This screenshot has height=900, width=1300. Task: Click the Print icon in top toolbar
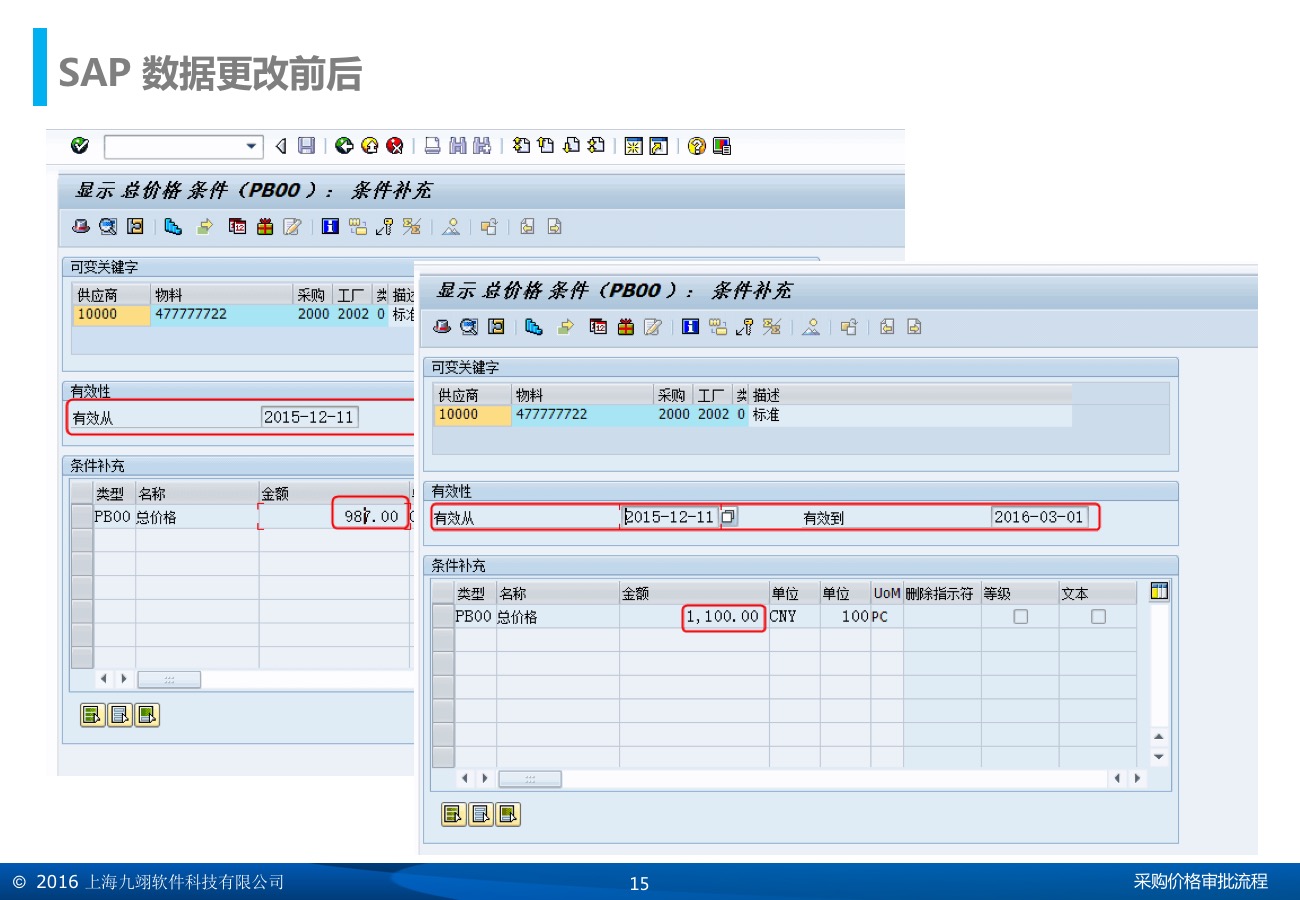432,146
